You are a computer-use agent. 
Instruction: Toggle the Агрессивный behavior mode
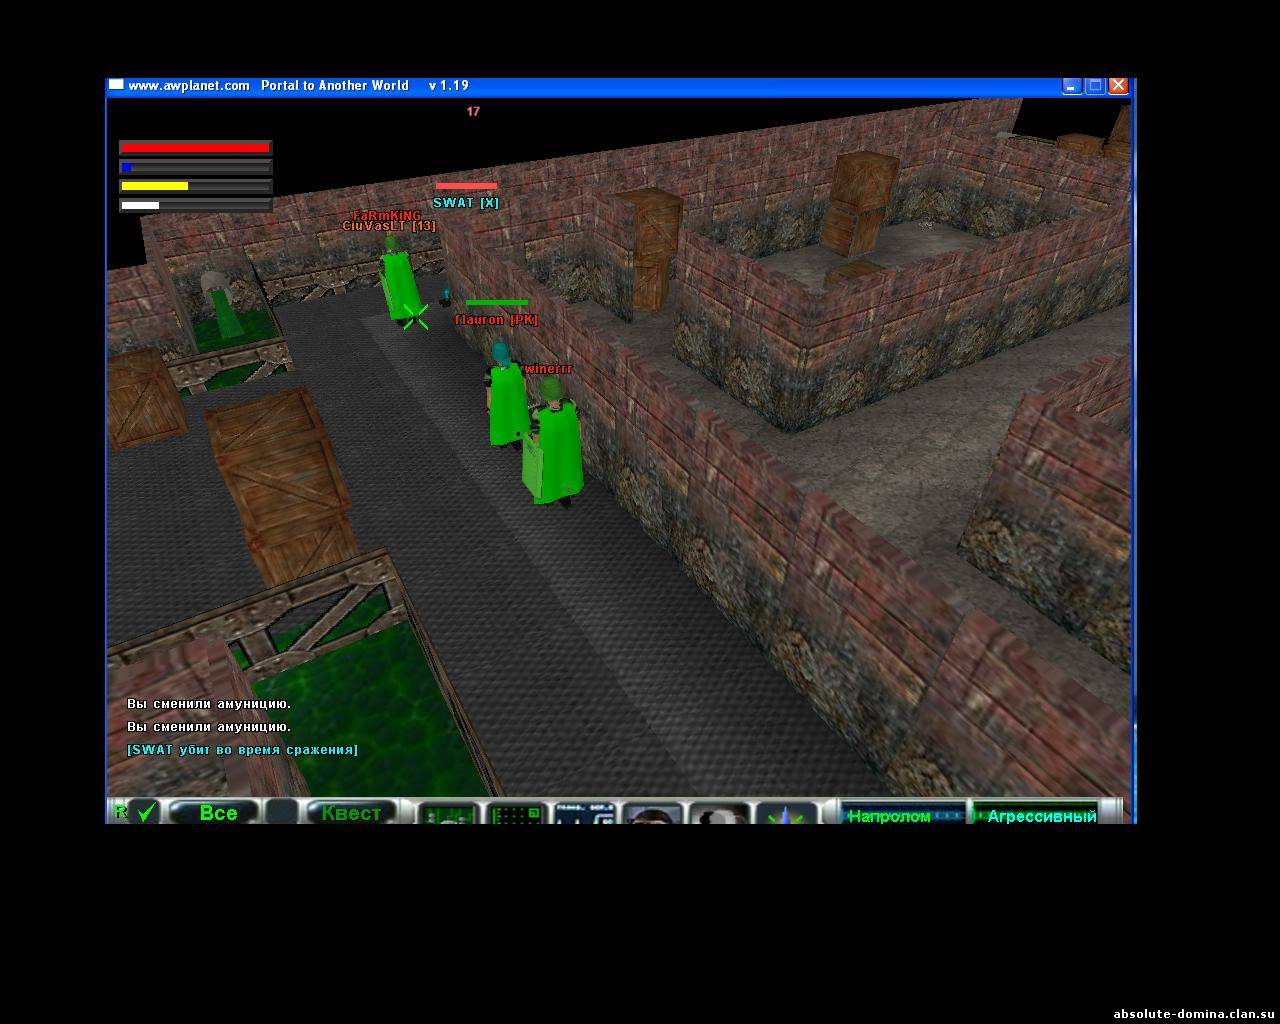coord(1036,814)
